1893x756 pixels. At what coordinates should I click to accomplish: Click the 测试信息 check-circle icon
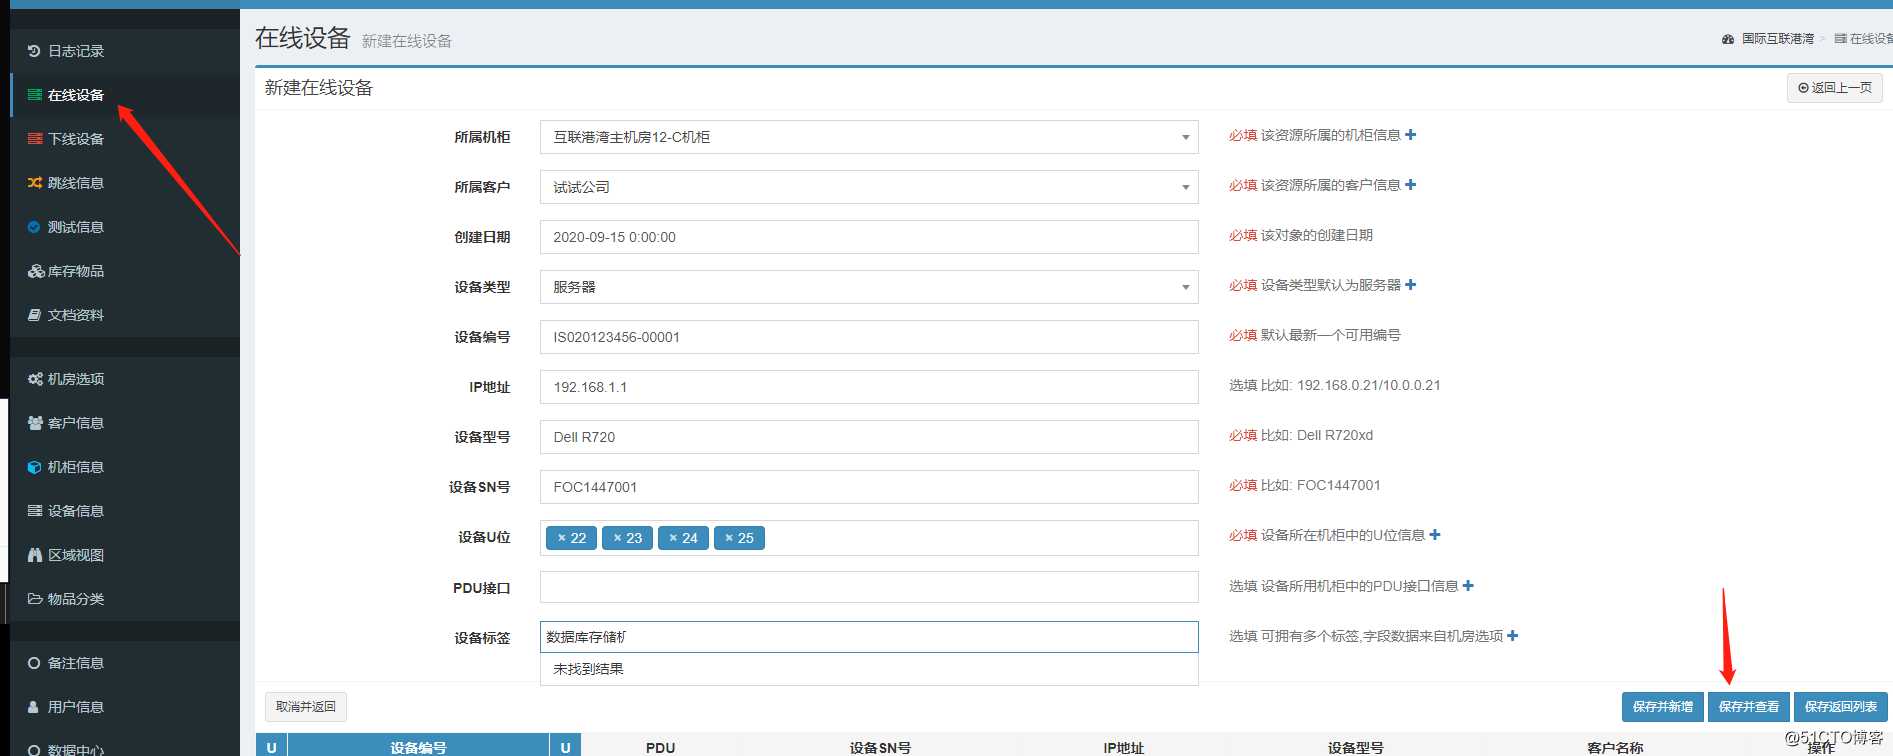tap(34, 227)
